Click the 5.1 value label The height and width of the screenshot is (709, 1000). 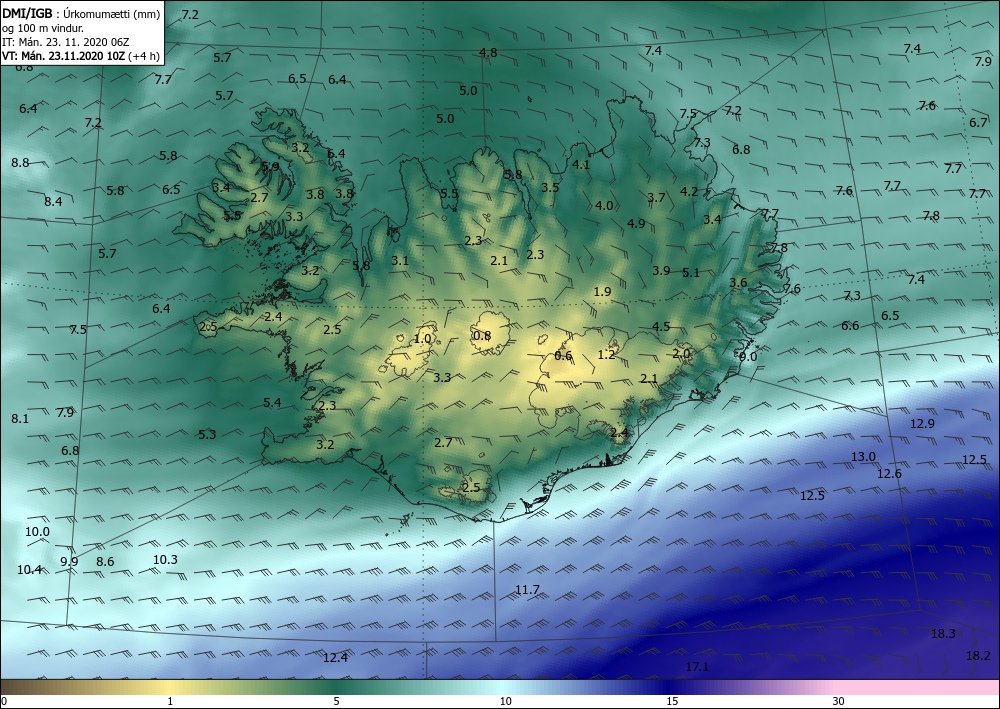pyautogui.click(x=691, y=272)
